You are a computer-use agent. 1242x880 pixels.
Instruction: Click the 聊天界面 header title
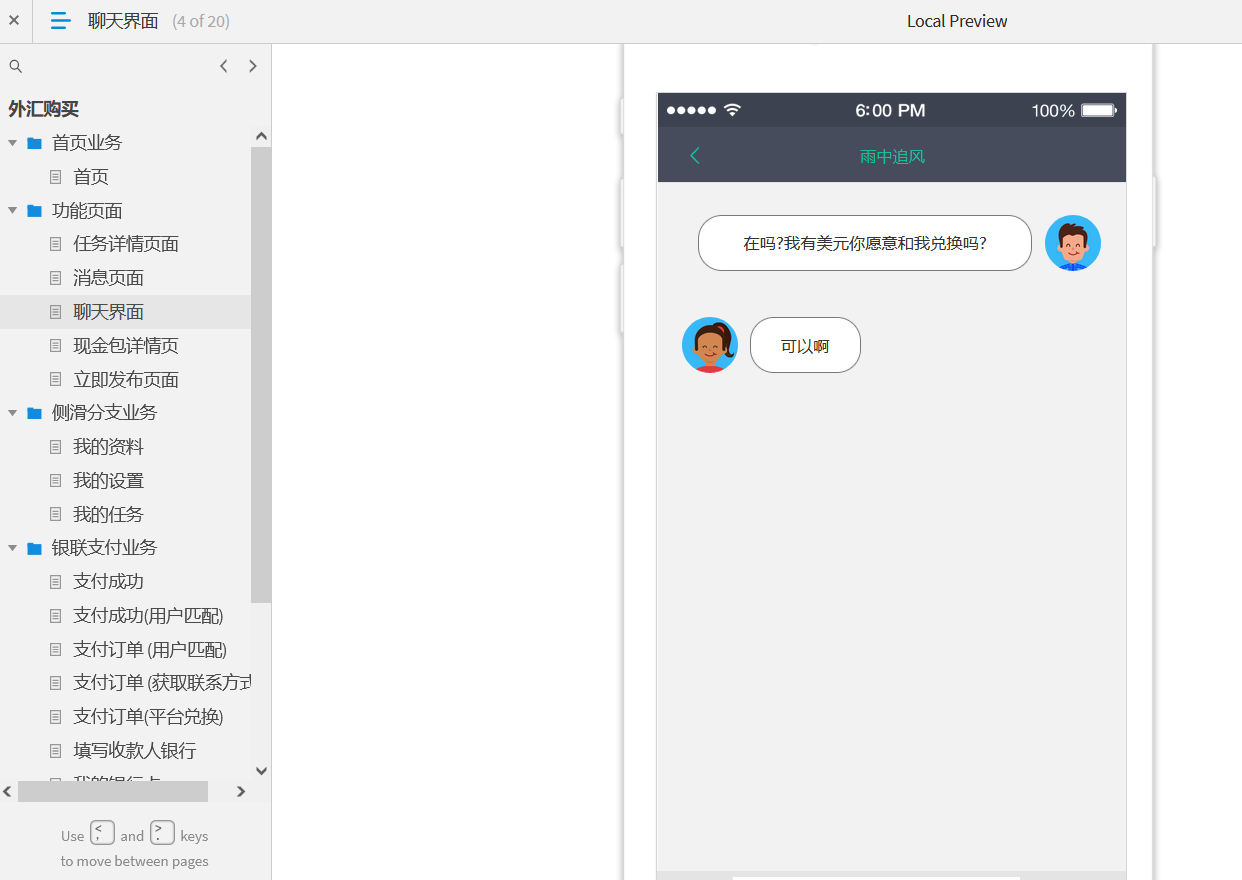click(123, 21)
